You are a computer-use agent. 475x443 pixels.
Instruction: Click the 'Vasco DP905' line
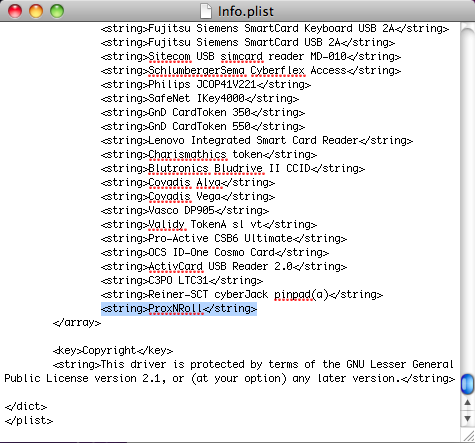(x=185, y=211)
